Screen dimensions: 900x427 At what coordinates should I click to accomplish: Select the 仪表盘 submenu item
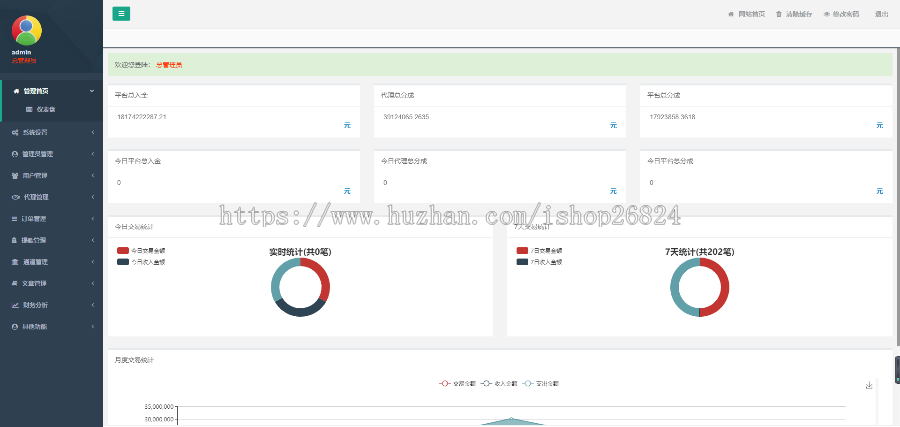coord(52,109)
